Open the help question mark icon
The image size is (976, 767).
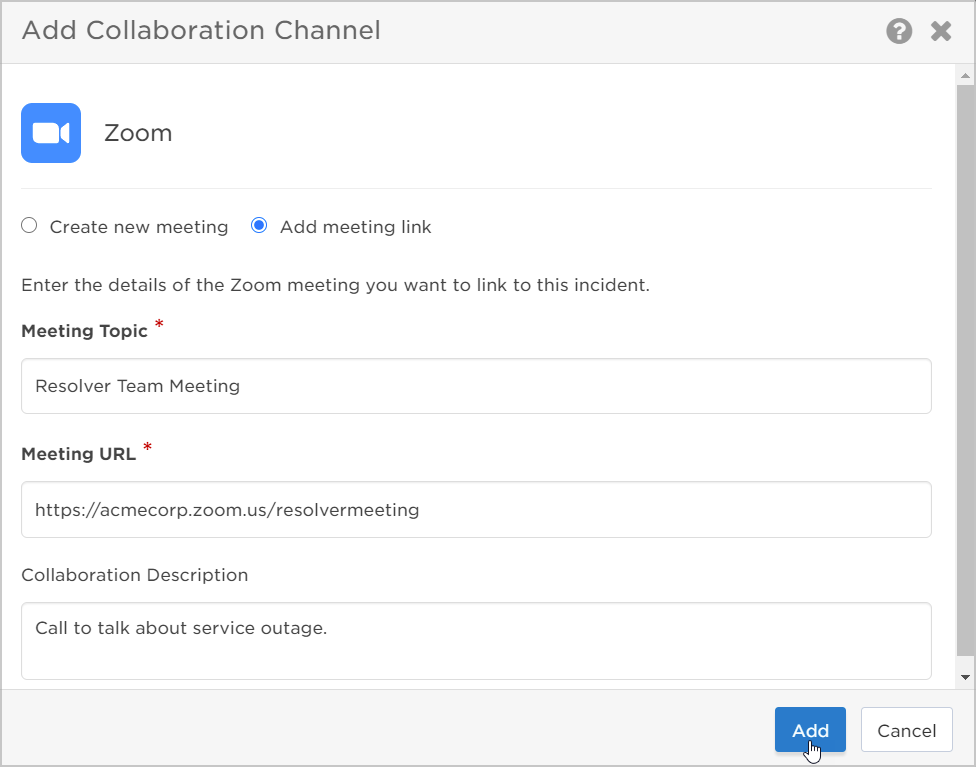(899, 31)
